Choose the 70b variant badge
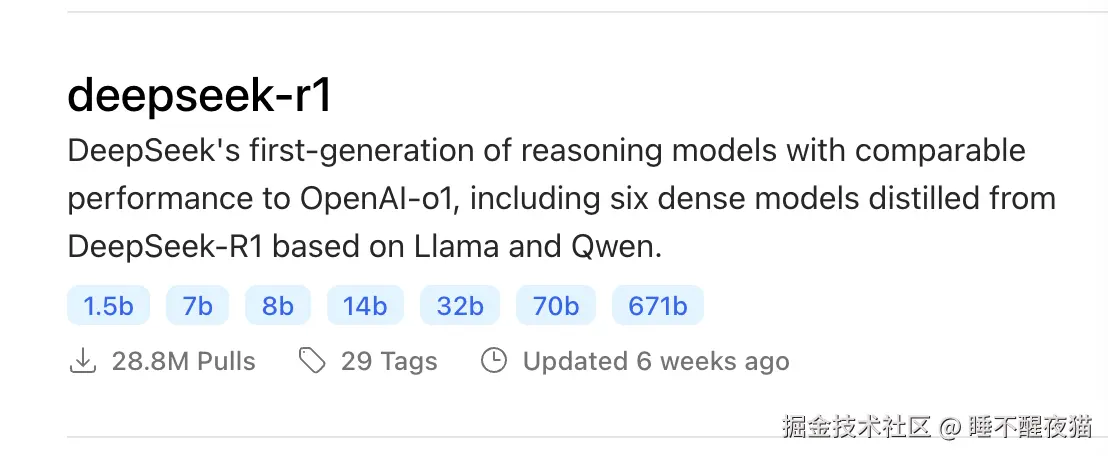1108x456 pixels. click(555, 306)
